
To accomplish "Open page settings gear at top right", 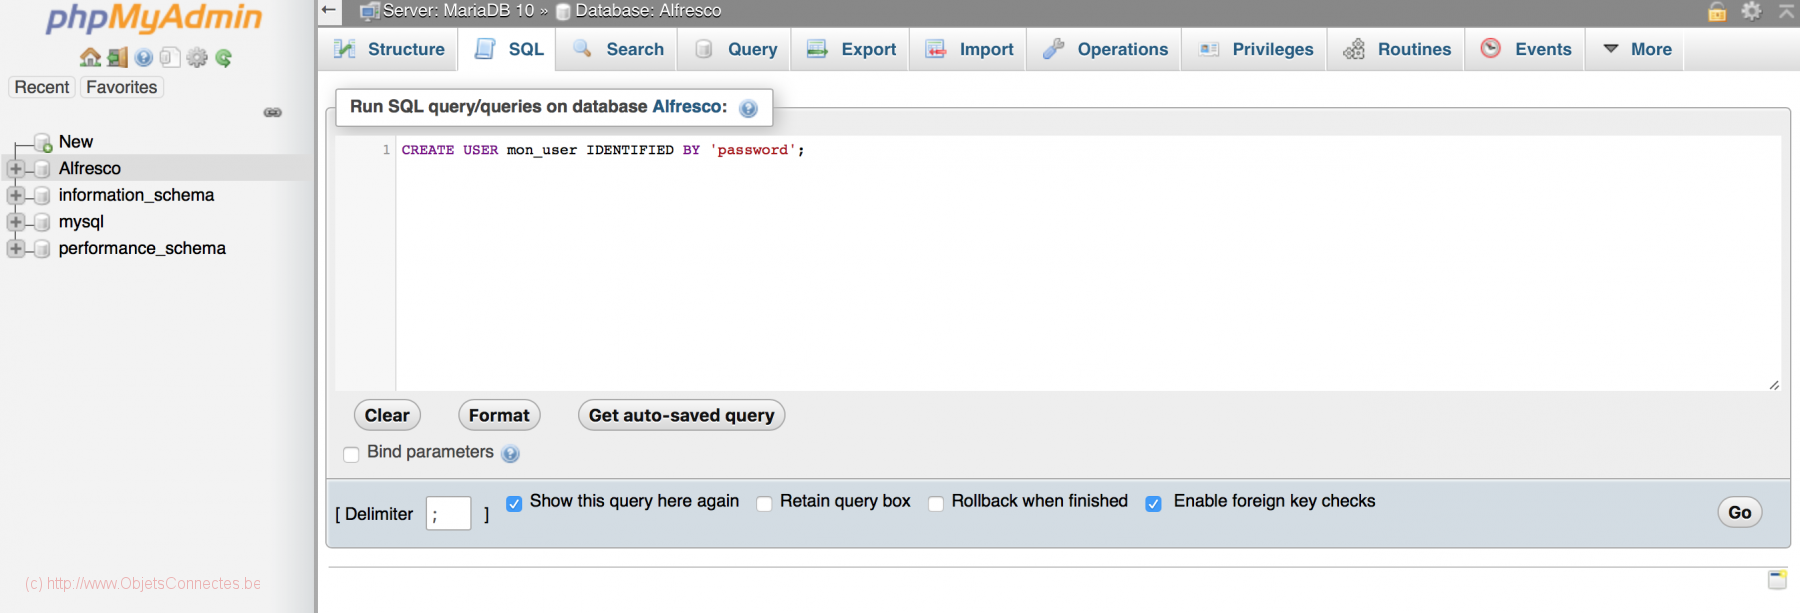I will (1751, 10).
